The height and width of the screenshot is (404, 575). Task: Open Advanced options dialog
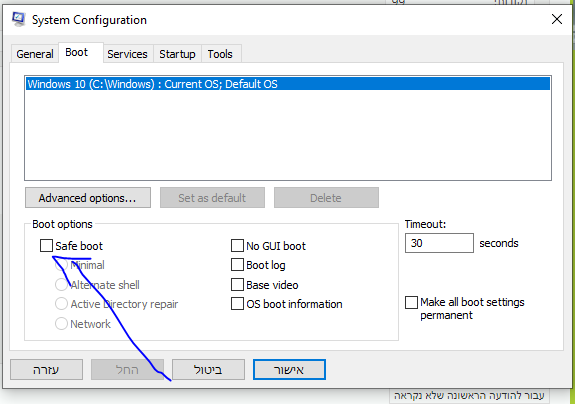tap(88, 198)
